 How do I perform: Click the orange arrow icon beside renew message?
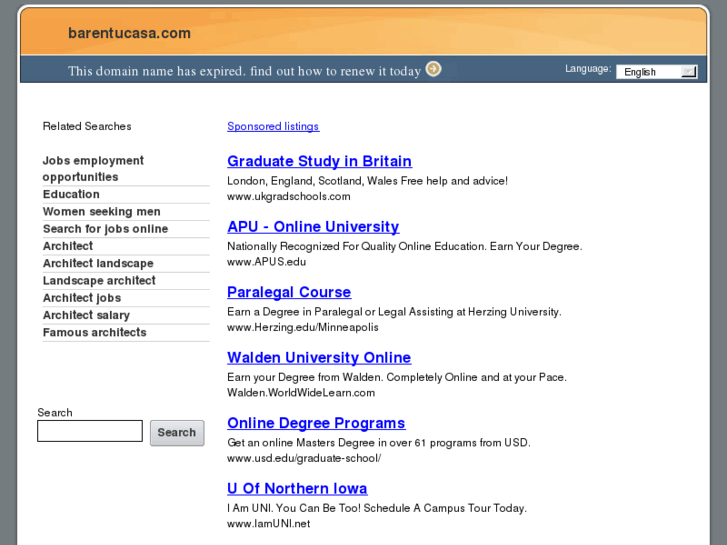pos(433,69)
